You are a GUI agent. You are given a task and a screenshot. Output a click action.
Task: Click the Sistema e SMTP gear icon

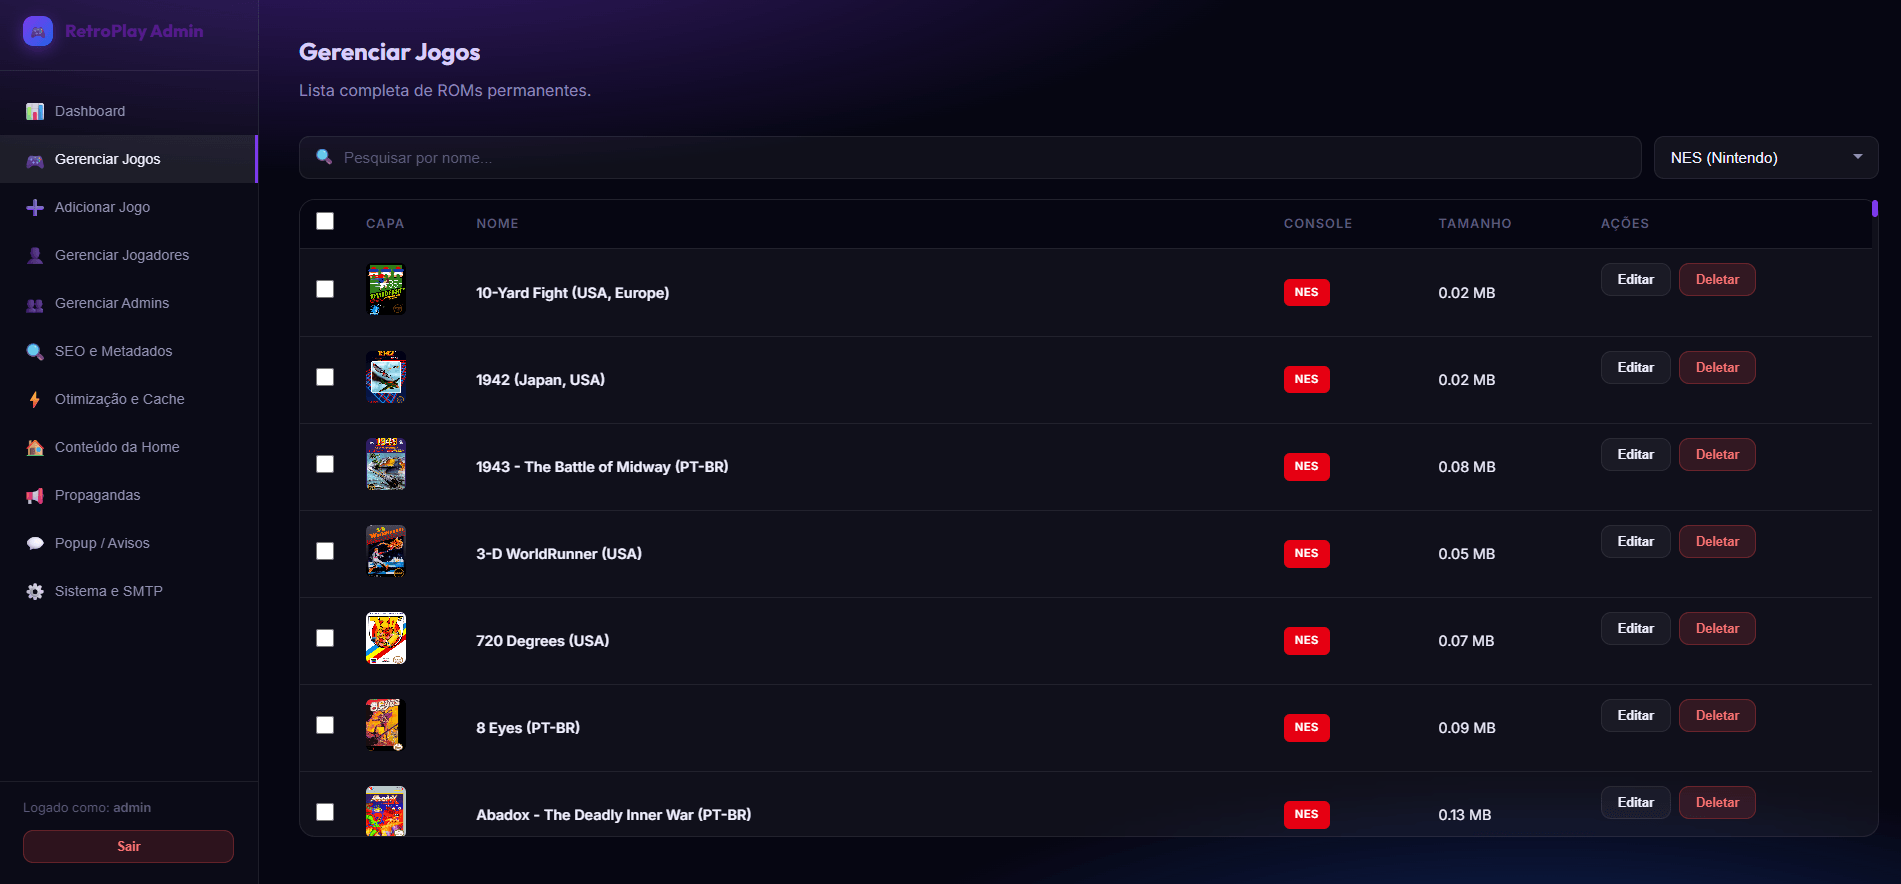35,591
